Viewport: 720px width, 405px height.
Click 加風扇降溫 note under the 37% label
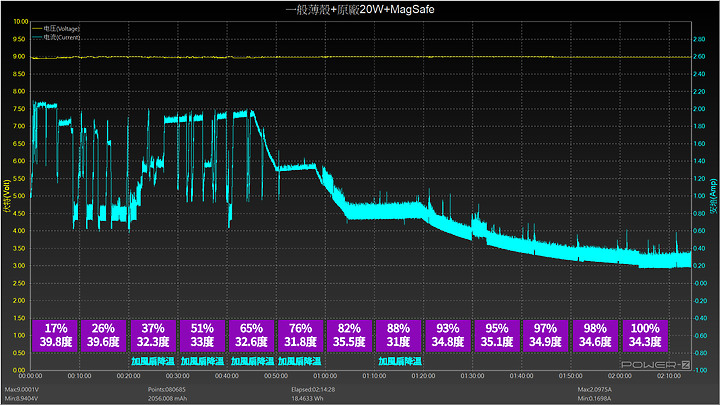point(153,361)
